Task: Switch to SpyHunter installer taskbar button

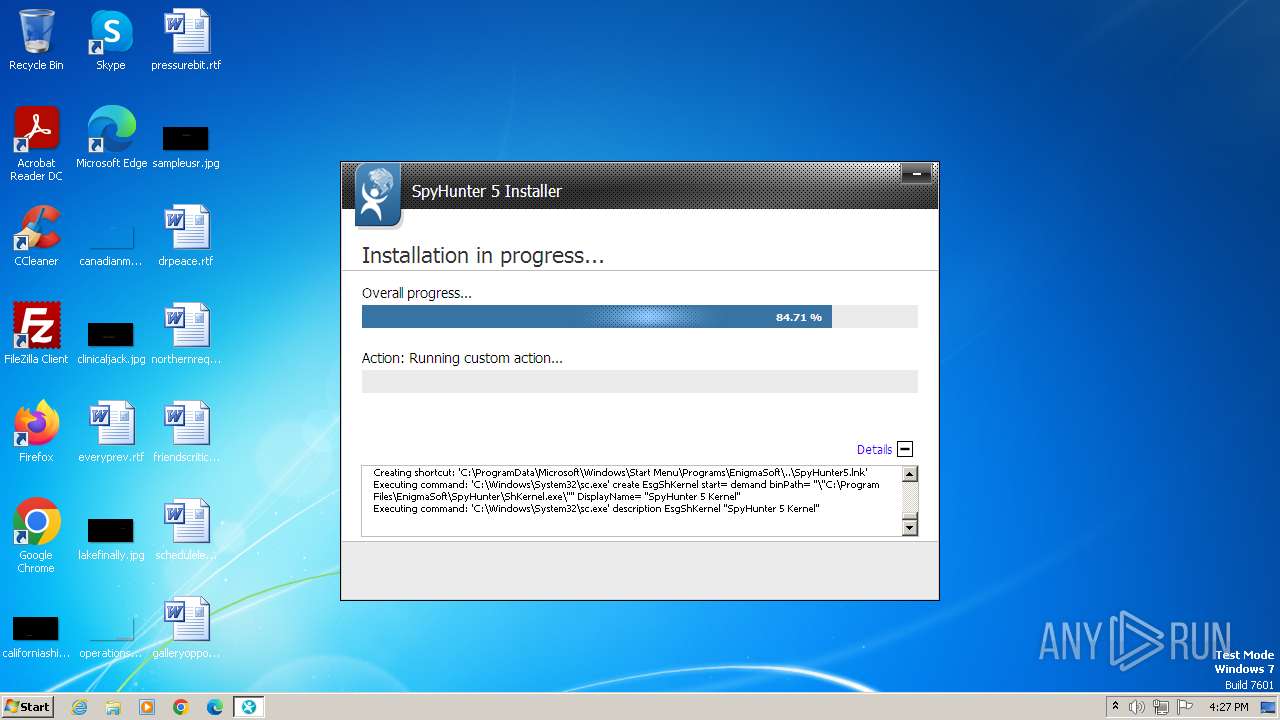Action: [248, 707]
